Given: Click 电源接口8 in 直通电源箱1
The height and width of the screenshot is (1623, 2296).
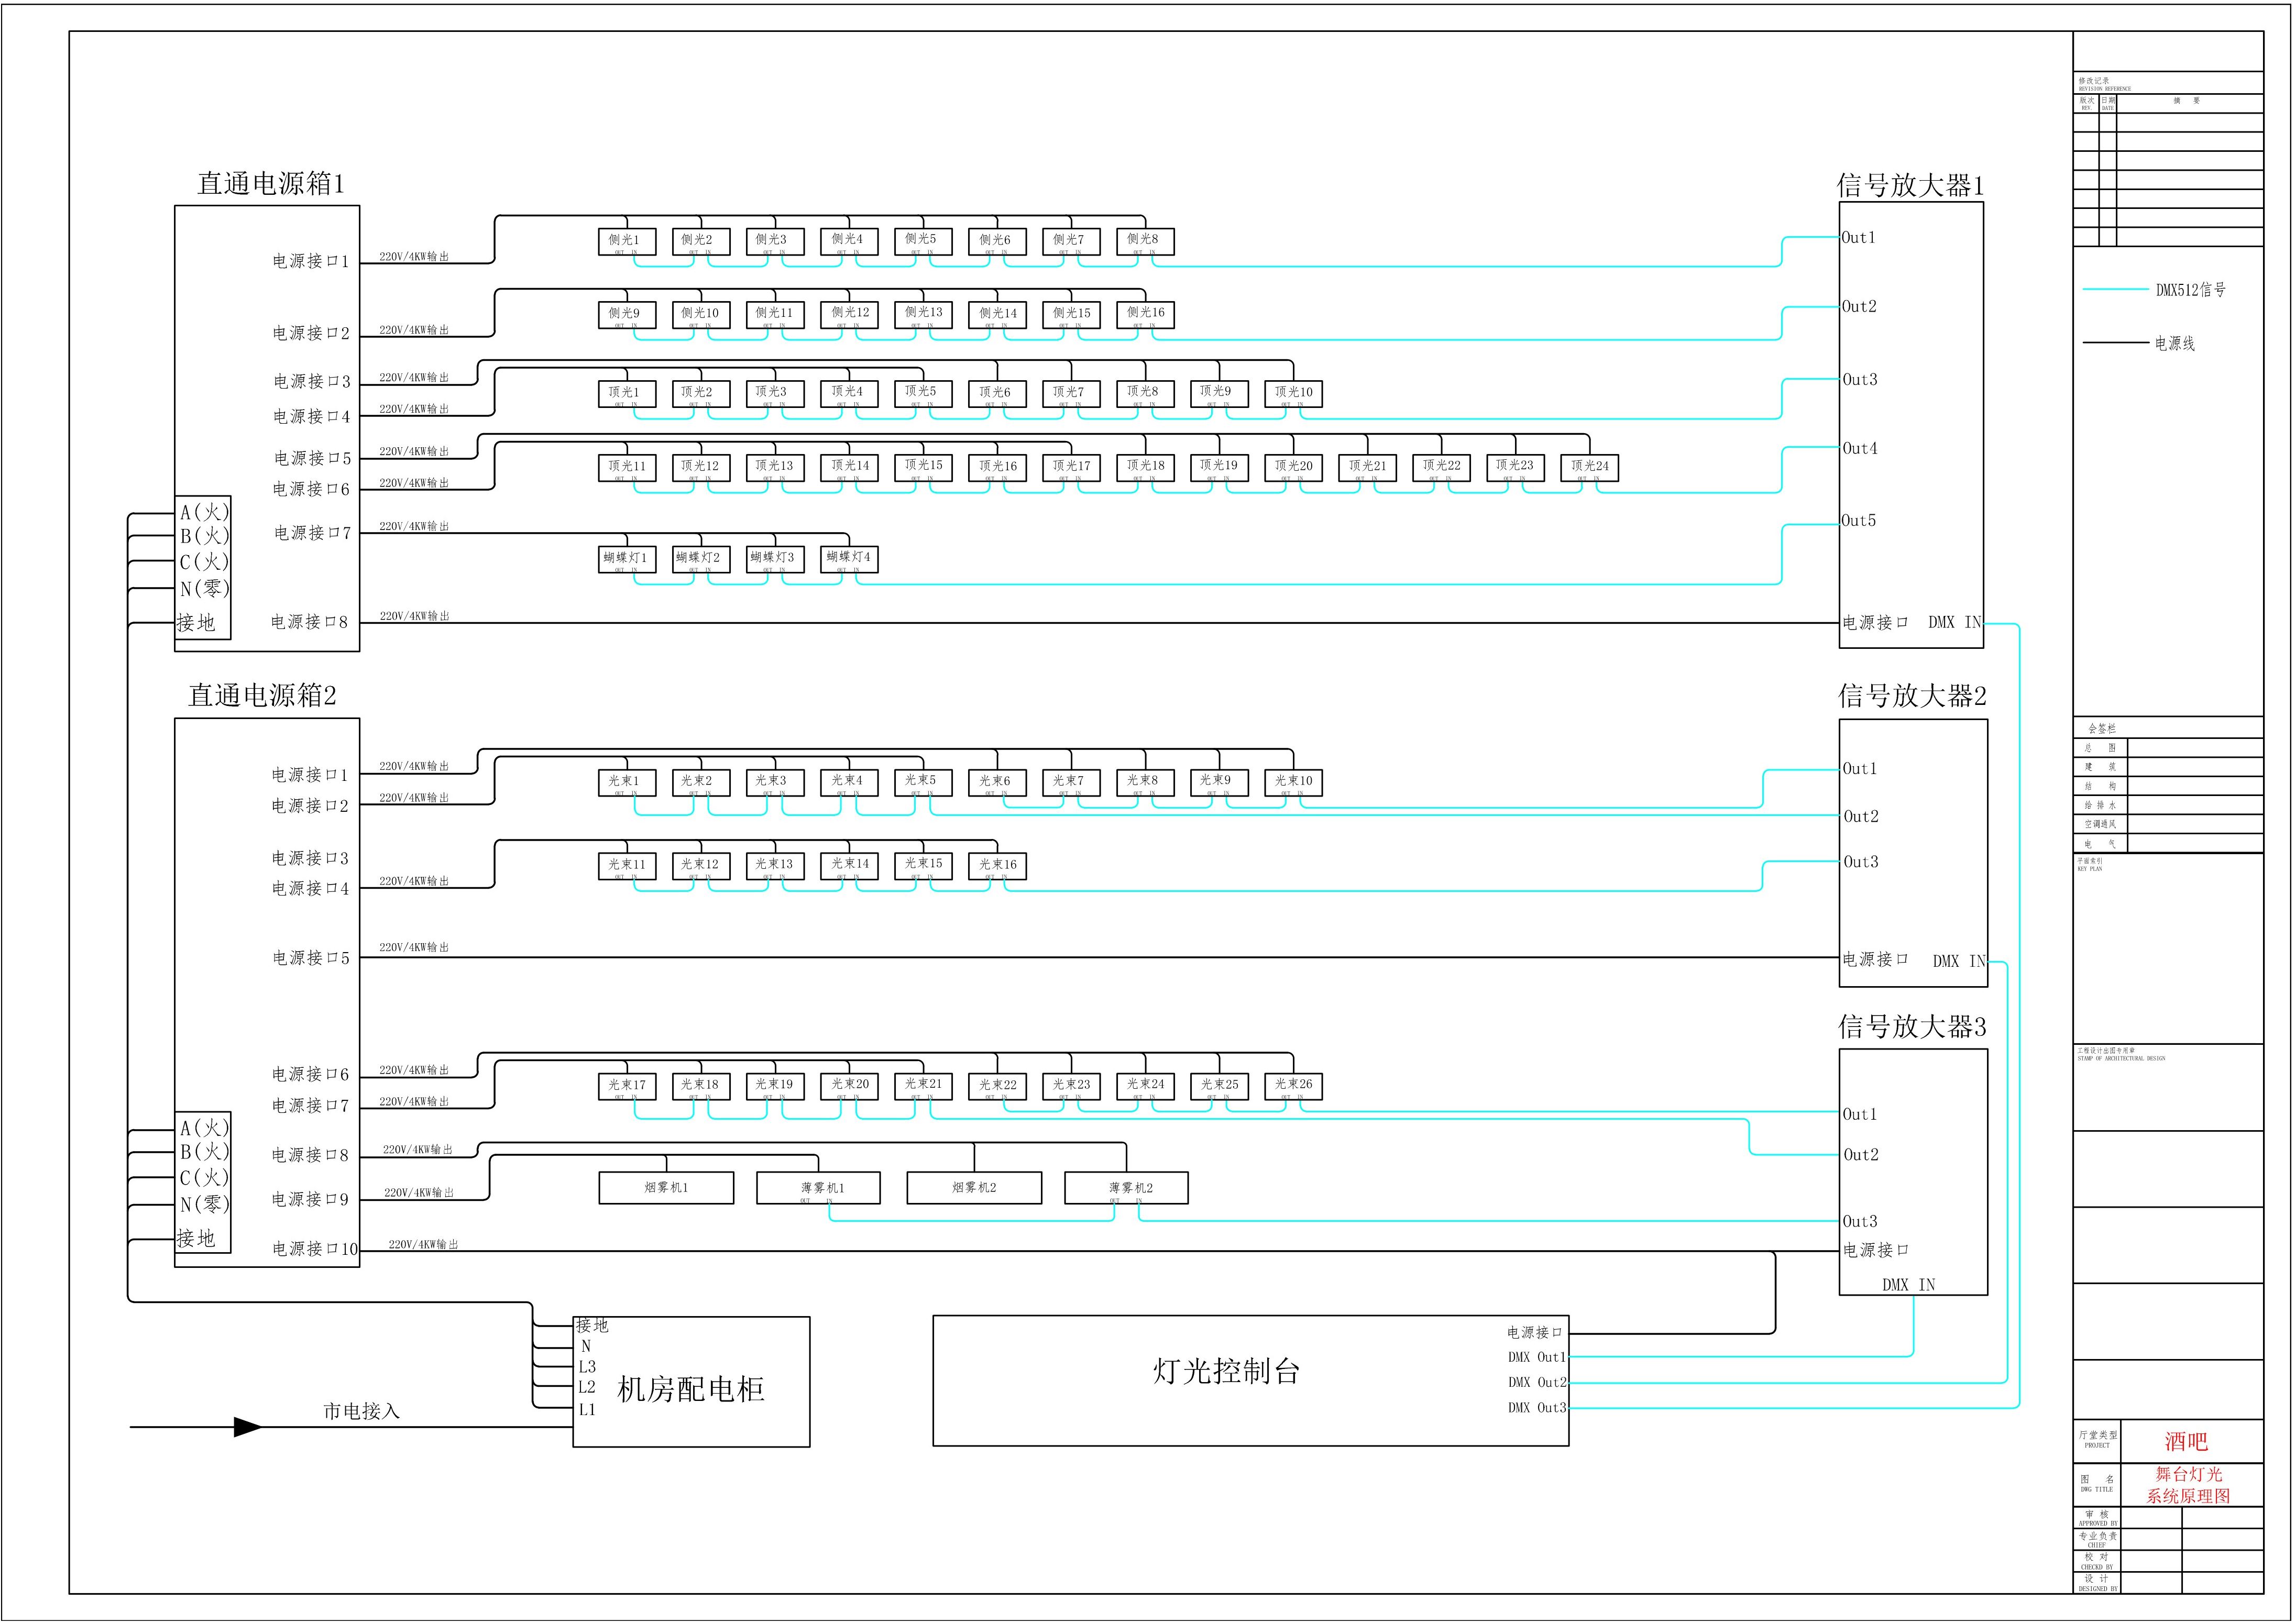Looking at the screenshot, I should (x=309, y=622).
